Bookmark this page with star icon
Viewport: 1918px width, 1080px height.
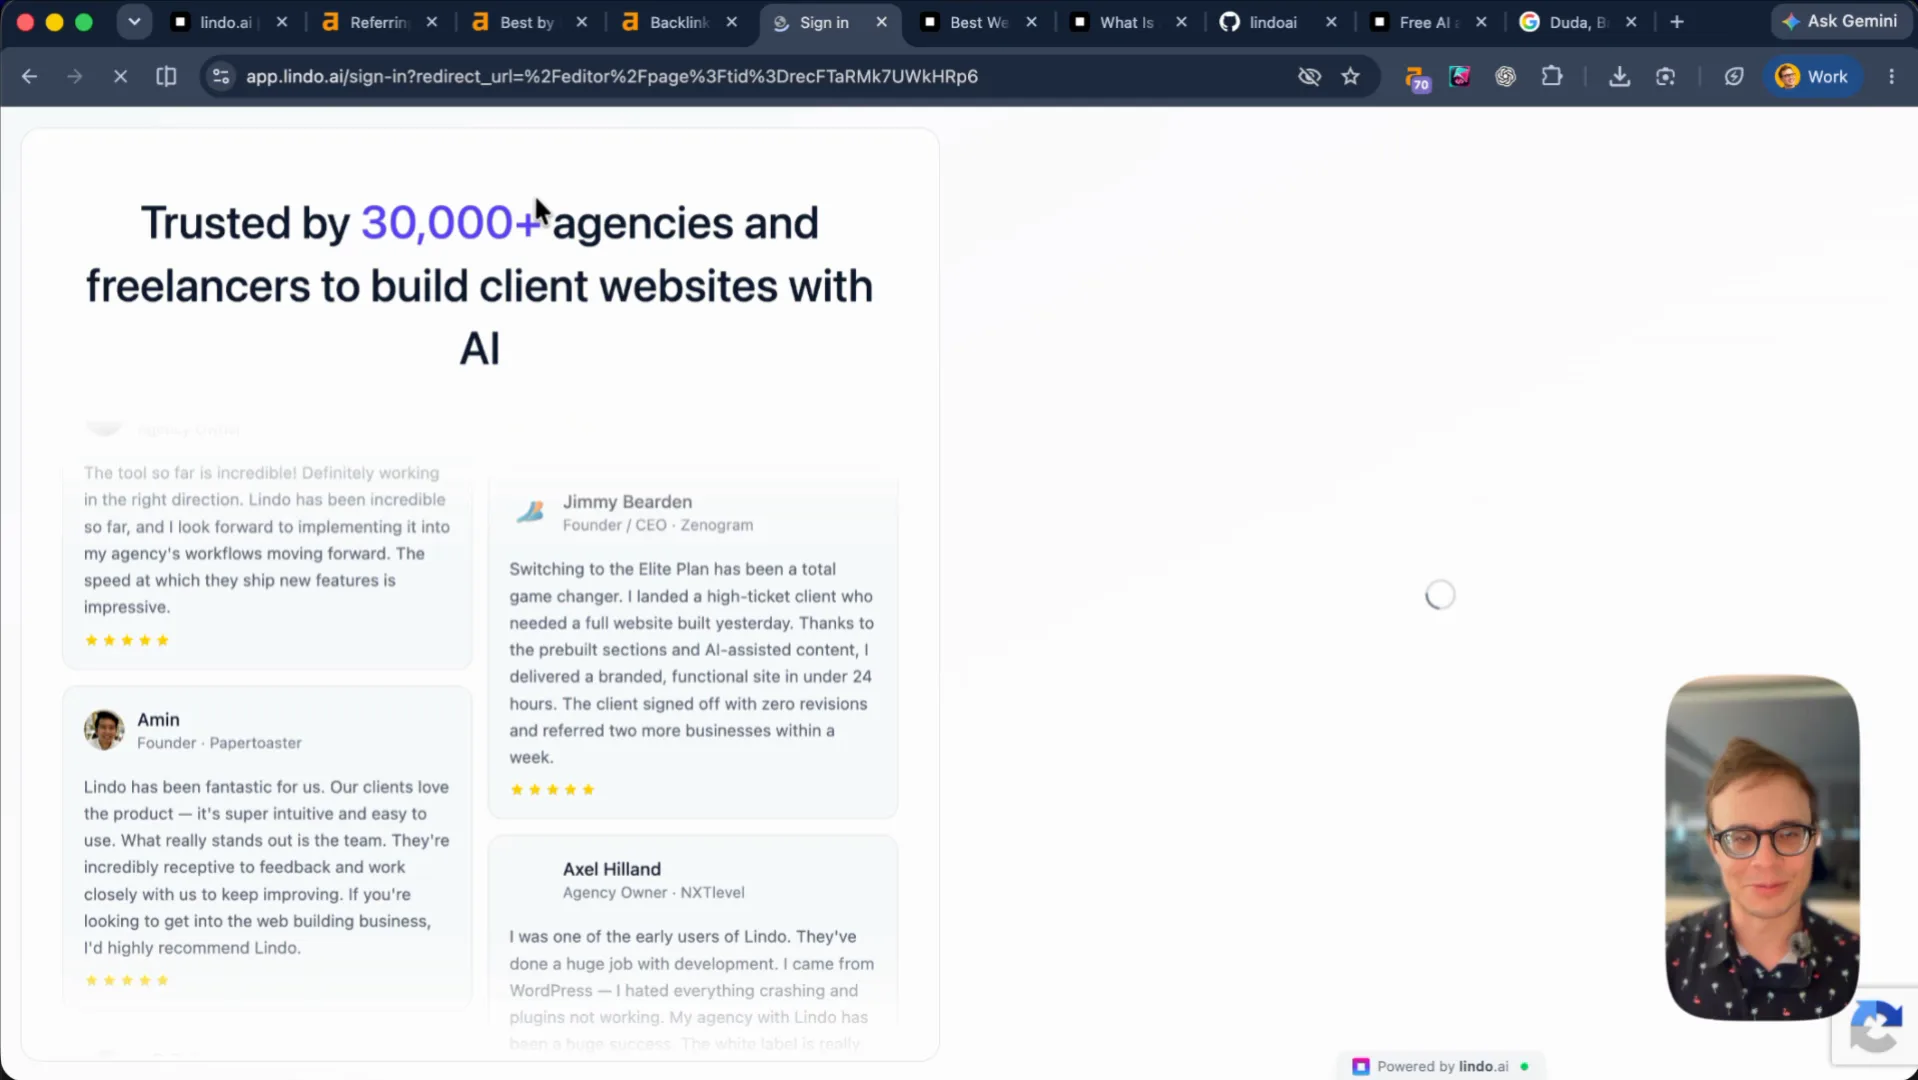pos(1350,76)
